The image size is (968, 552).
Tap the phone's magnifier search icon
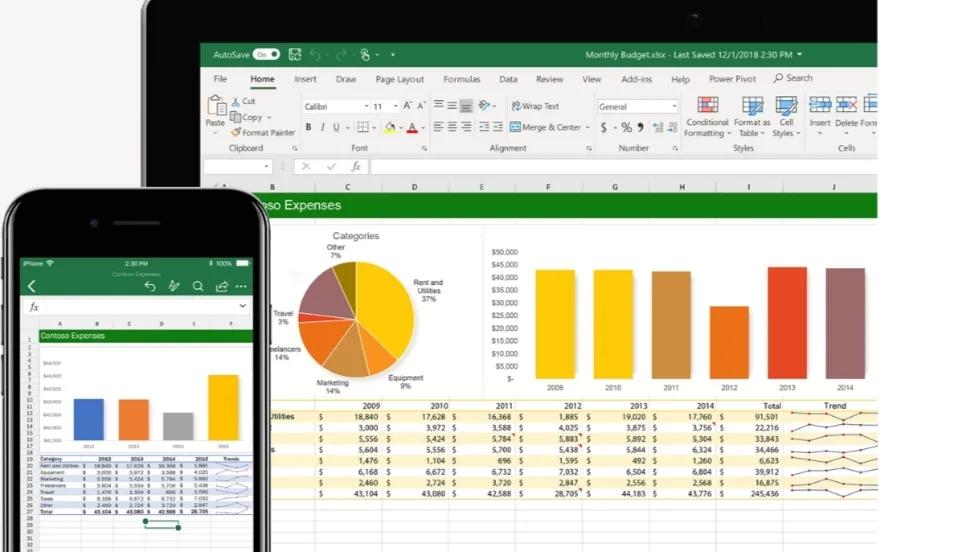point(198,286)
